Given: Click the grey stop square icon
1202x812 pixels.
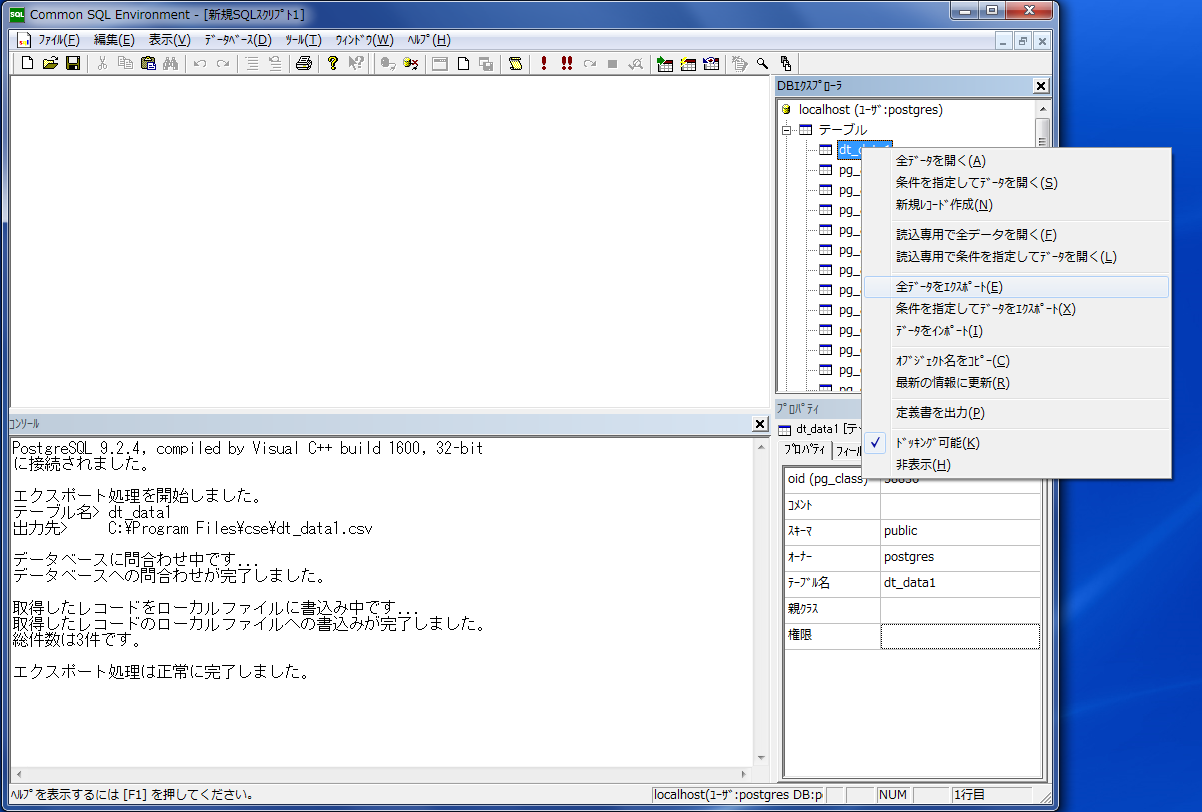Looking at the screenshot, I should click(612, 63).
